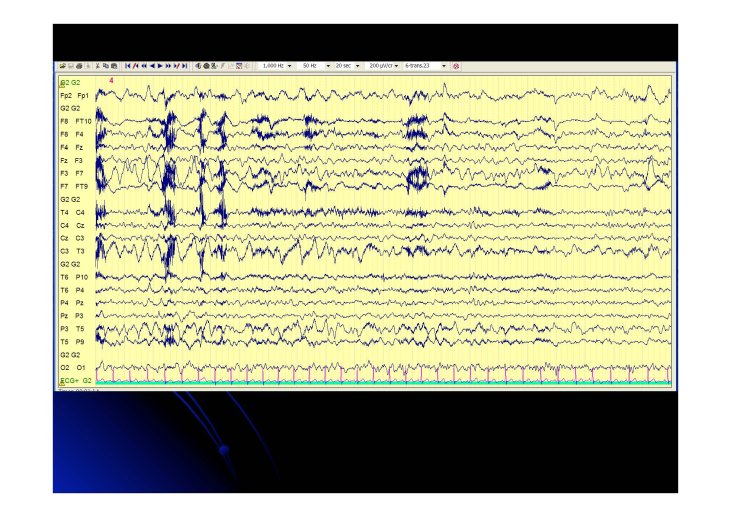Jump to start of EEG recording
The image size is (731, 517).
pyautogui.click(x=128, y=66)
